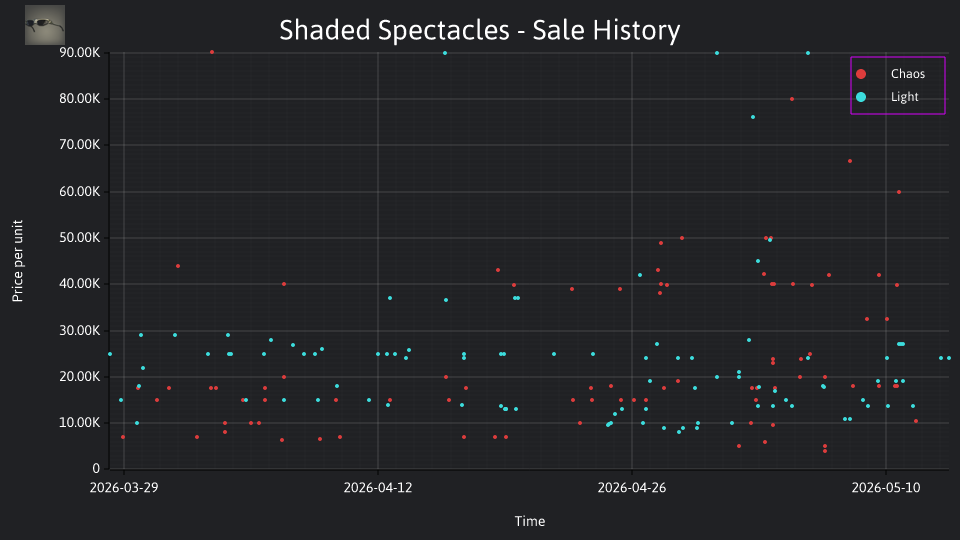Click the 0 y-axis tick label
This screenshot has width=960, height=540.
[x=96, y=469]
